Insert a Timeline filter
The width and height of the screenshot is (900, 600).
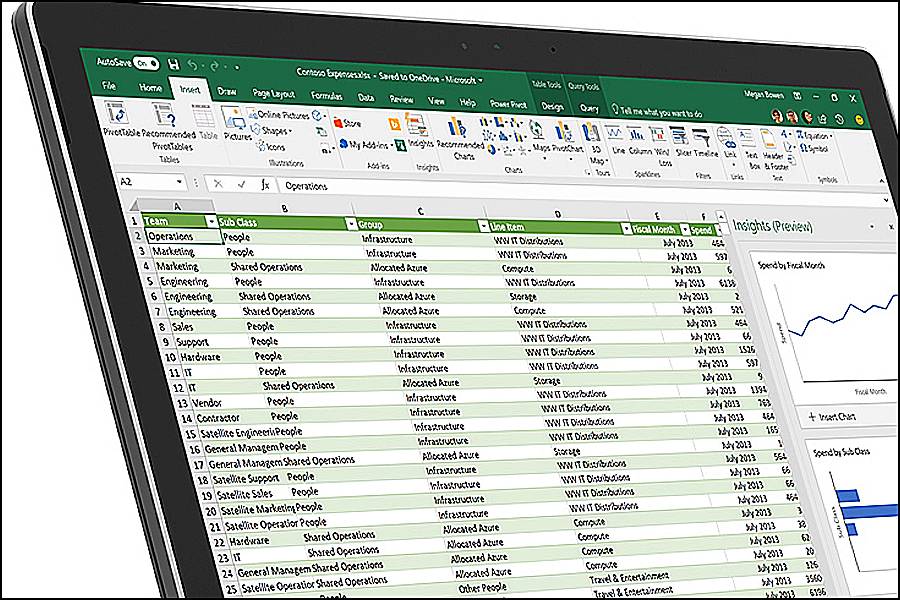[x=706, y=141]
